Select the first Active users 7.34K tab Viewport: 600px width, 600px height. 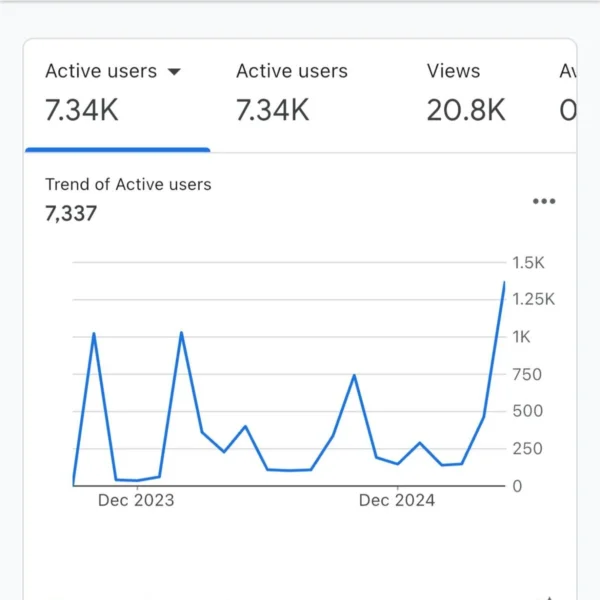(117, 96)
